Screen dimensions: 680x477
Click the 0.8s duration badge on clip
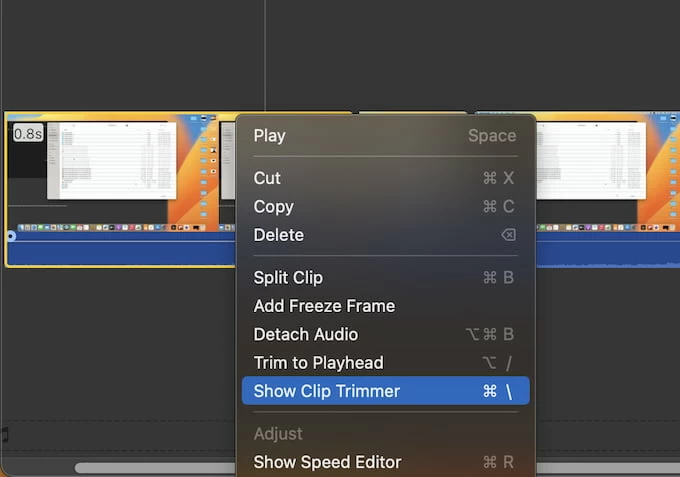(x=28, y=133)
